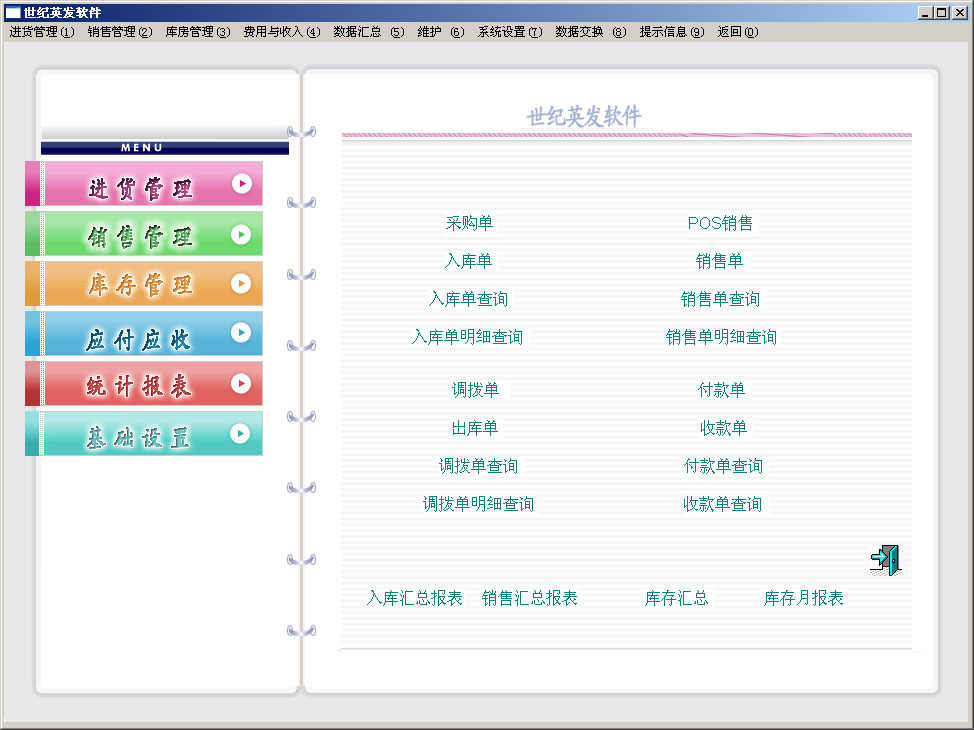
Task: Open 入库单明细查询 link
Action: coord(467,337)
